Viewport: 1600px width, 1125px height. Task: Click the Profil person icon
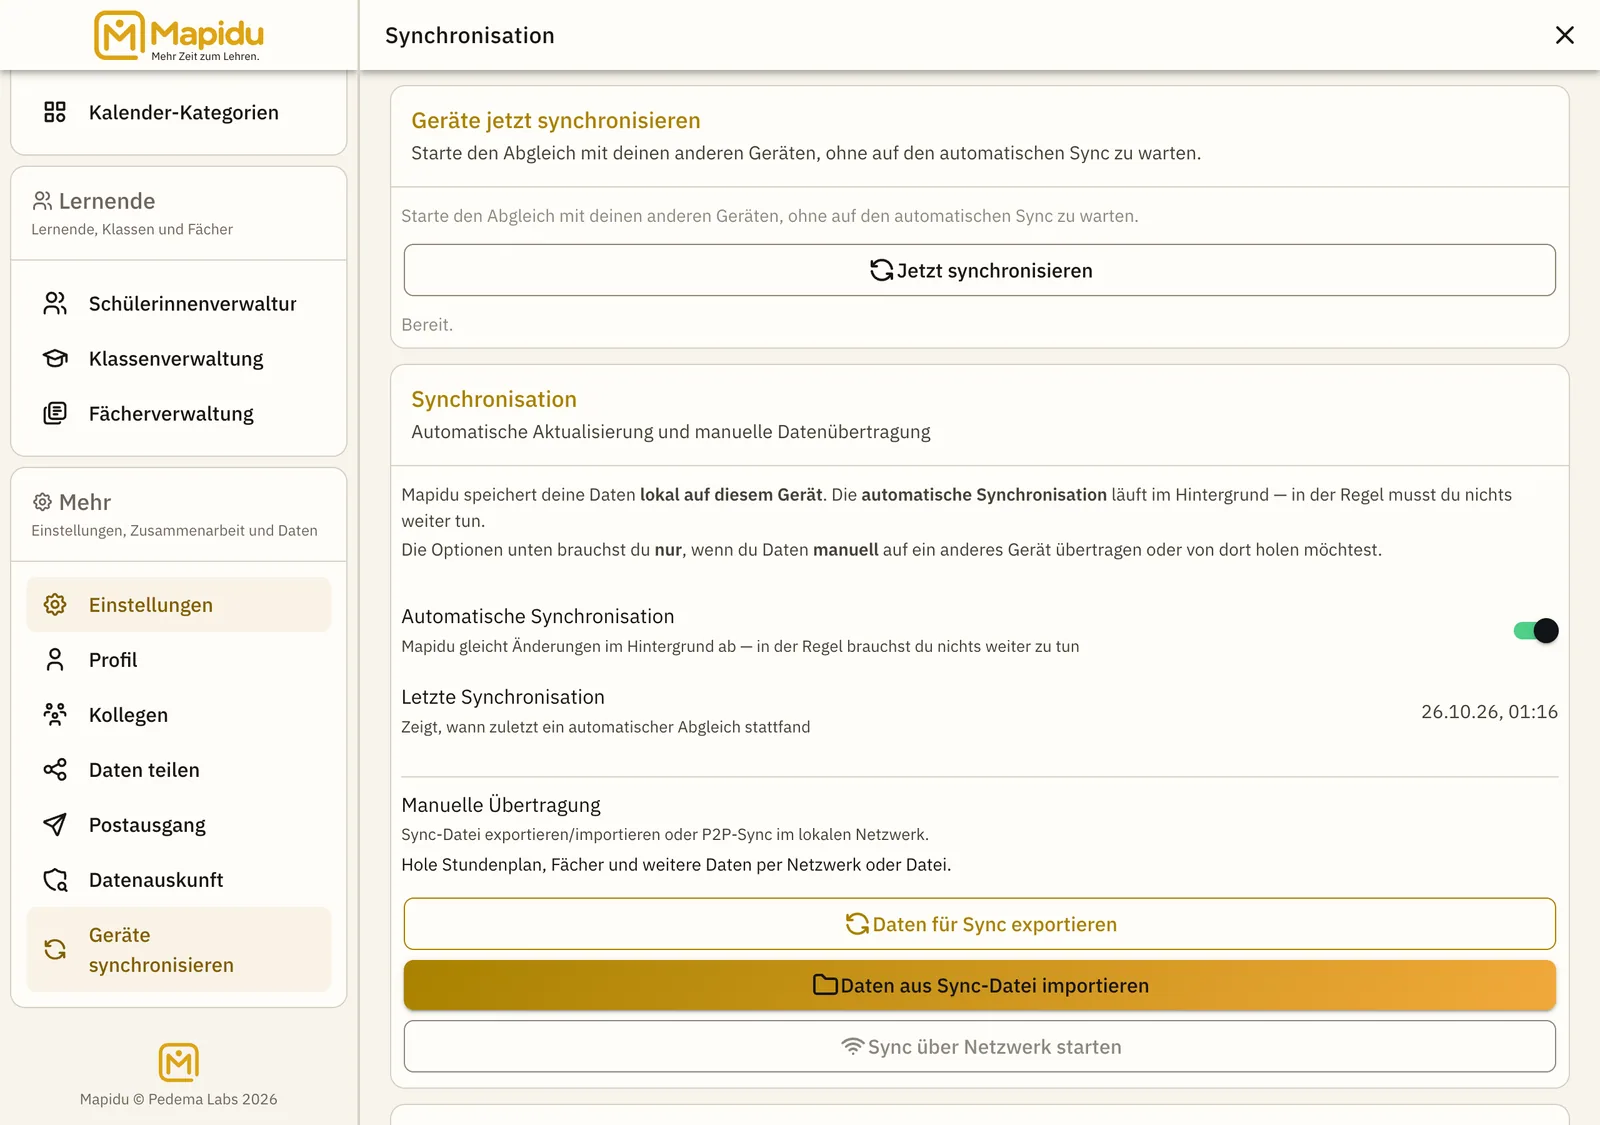55,659
